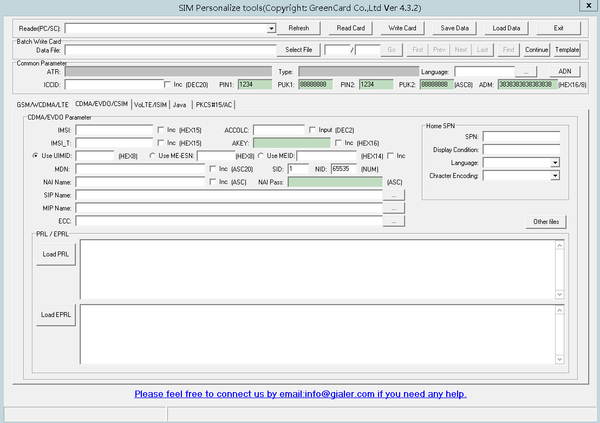
Task: Enable the Inc checkbox next to IMSI
Action: (161, 130)
